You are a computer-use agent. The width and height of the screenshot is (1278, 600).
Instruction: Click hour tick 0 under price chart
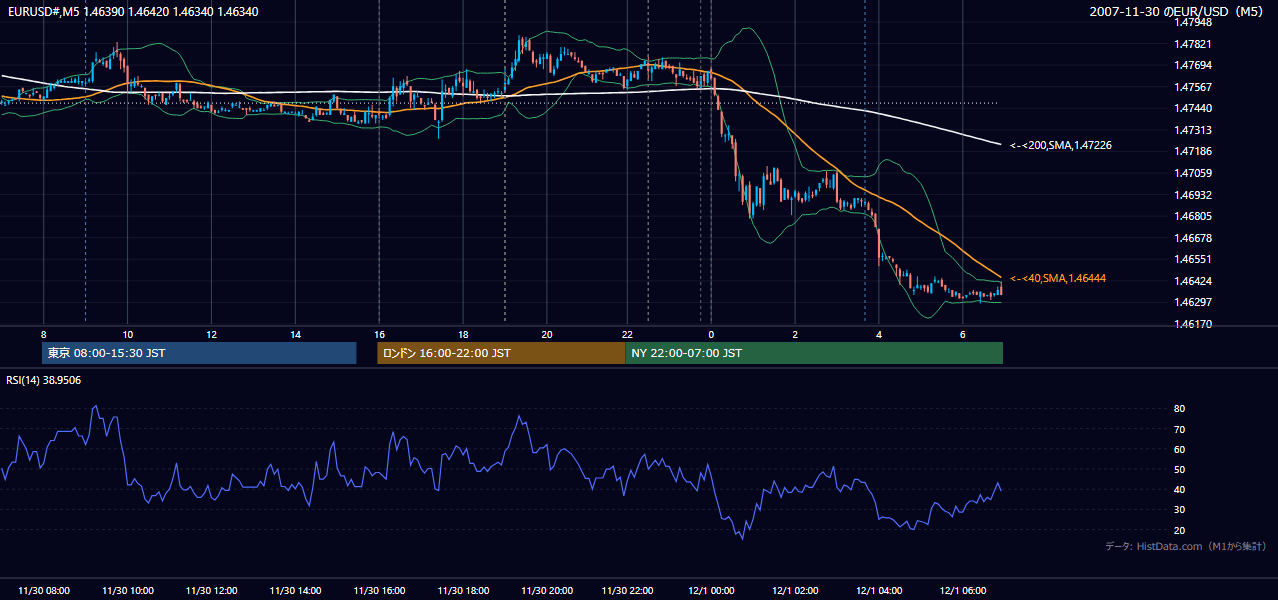(711, 334)
